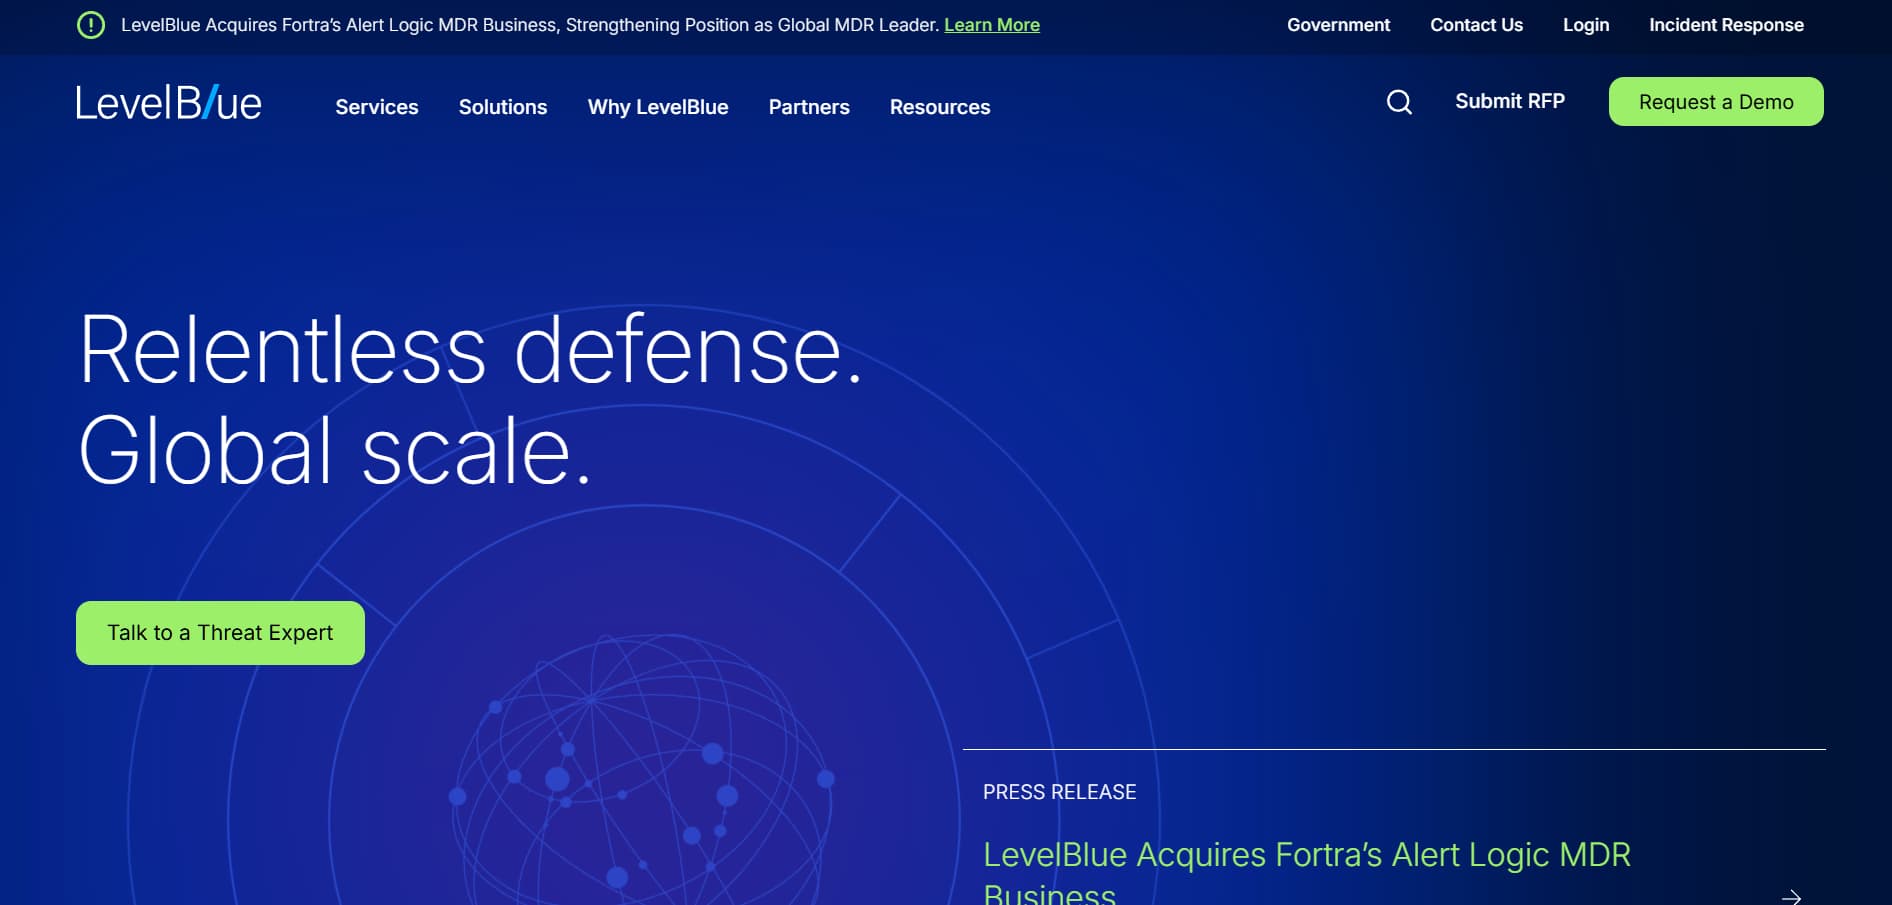This screenshot has height=905, width=1892.
Task: Open the Resources dropdown
Action: (x=939, y=107)
